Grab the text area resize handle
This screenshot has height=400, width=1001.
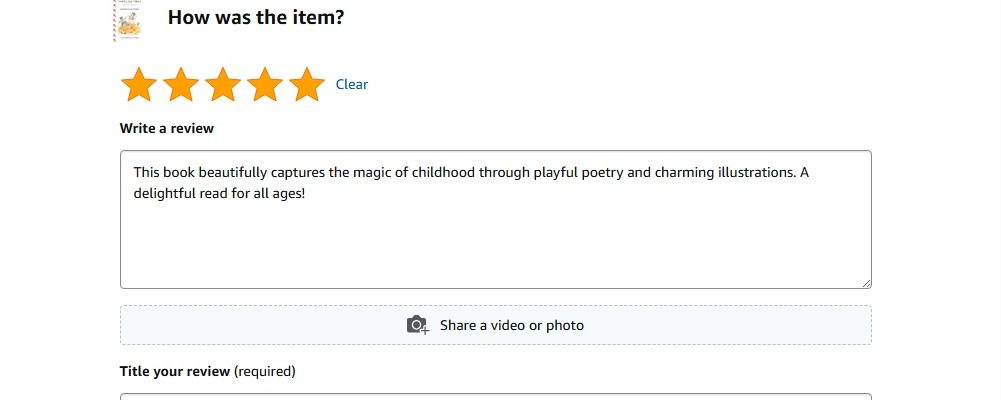click(866, 283)
